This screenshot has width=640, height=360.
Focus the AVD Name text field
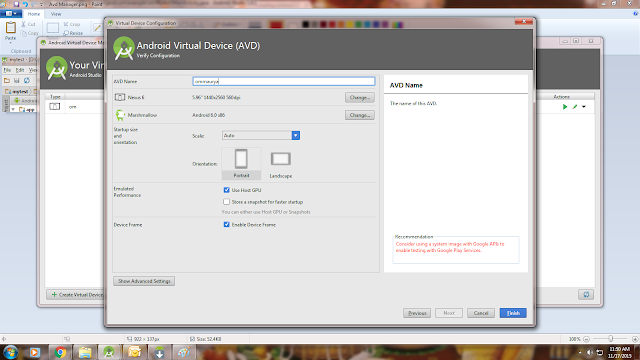pyautogui.click(x=284, y=81)
